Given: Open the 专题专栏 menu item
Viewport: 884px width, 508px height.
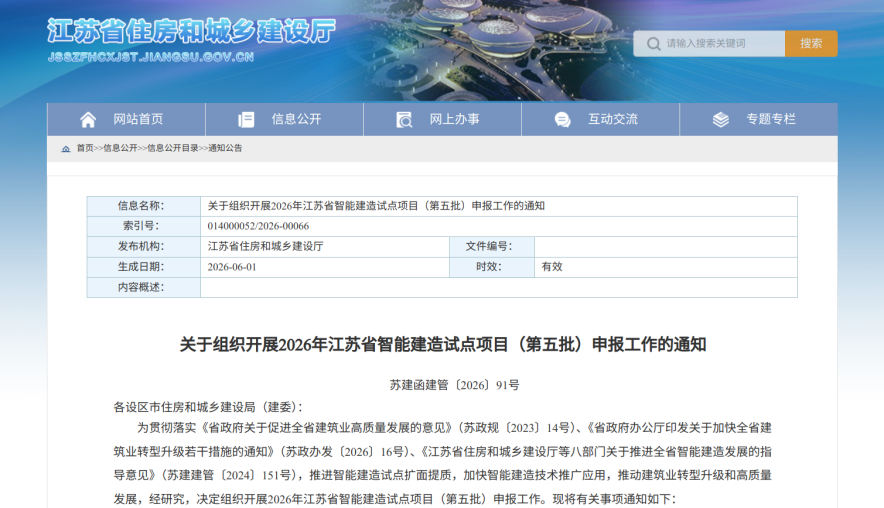Looking at the screenshot, I should tap(759, 120).
